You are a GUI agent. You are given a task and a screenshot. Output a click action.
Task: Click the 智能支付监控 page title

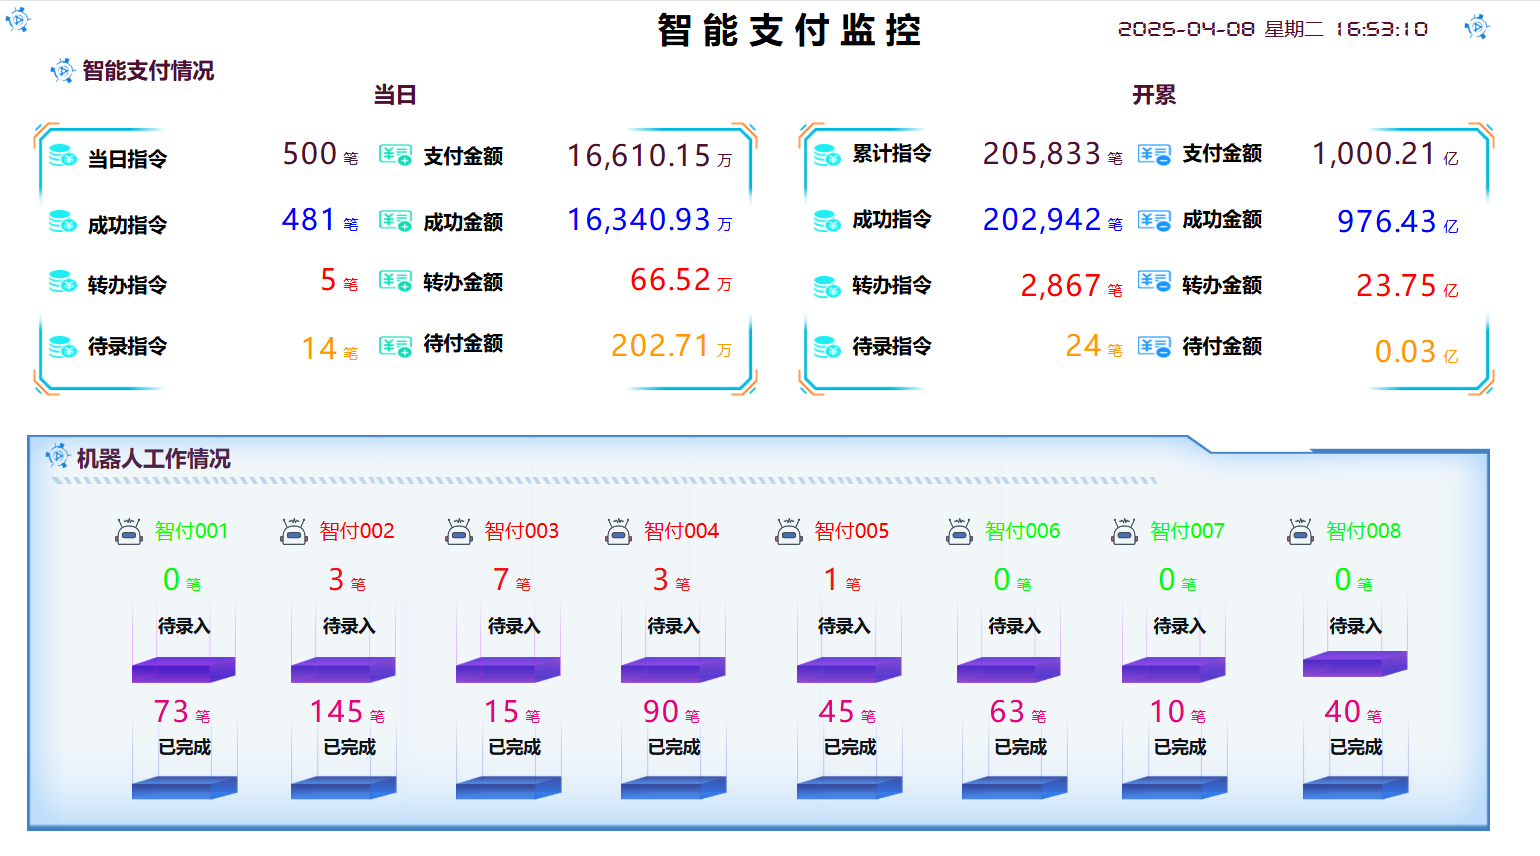pos(789,30)
